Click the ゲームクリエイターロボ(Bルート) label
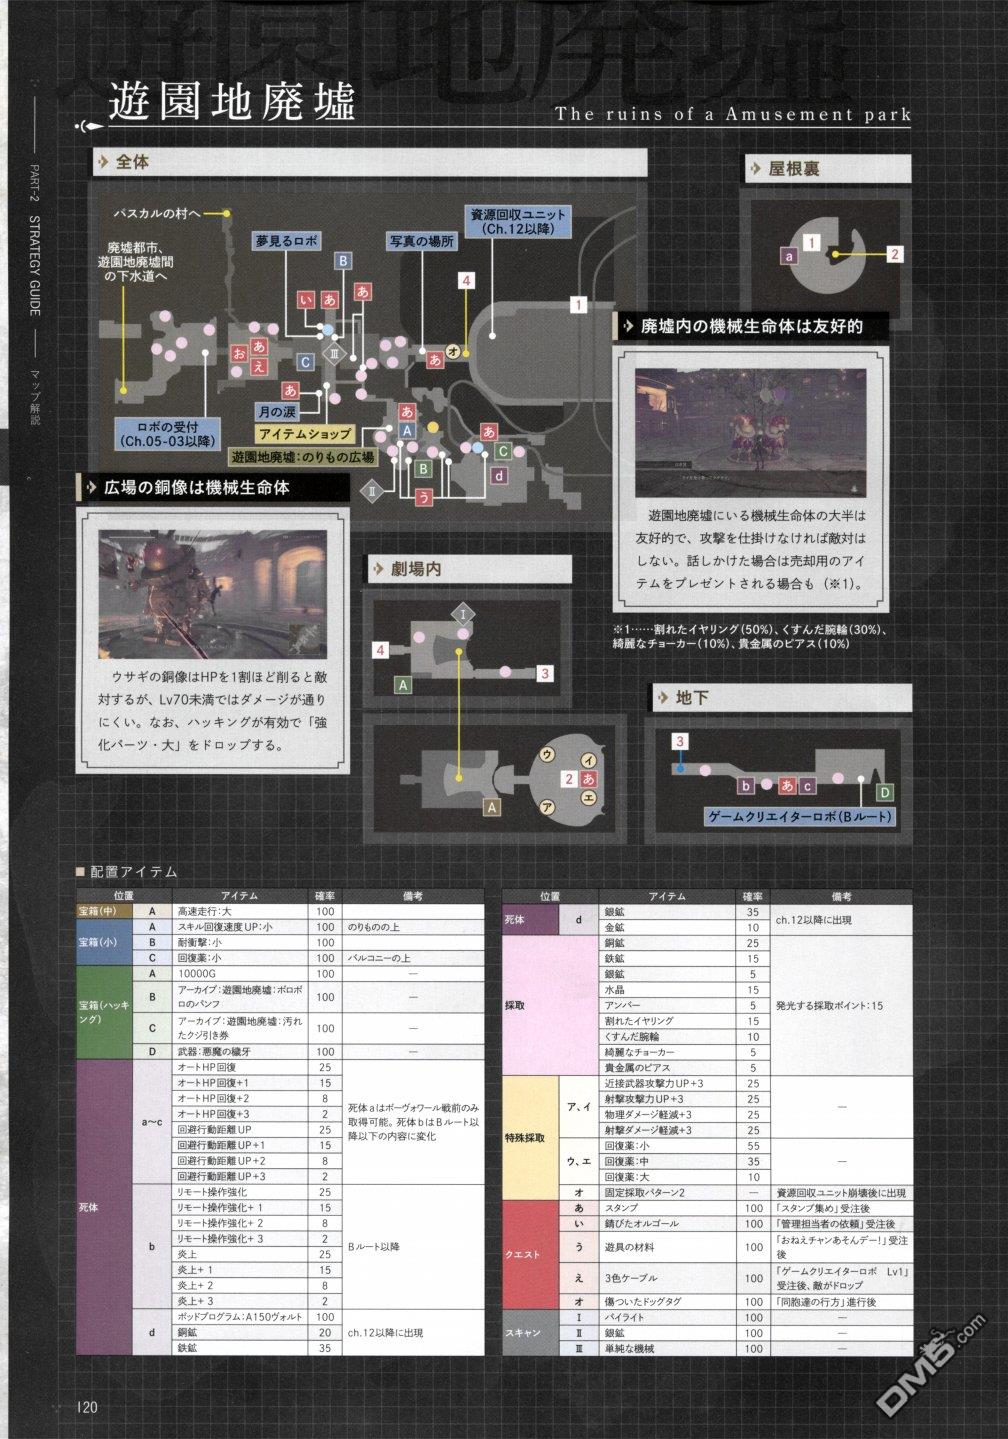Image resolution: width=1008 pixels, height=1439 pixels. (x=799, y=816)
